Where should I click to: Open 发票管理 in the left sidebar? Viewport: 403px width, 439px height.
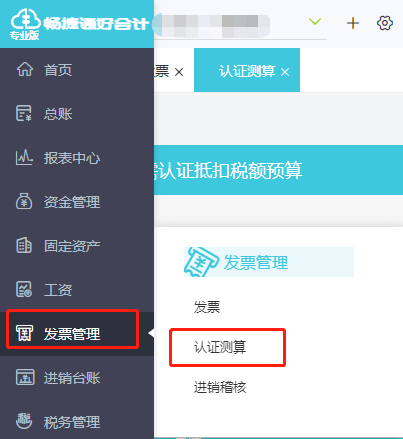72,334
